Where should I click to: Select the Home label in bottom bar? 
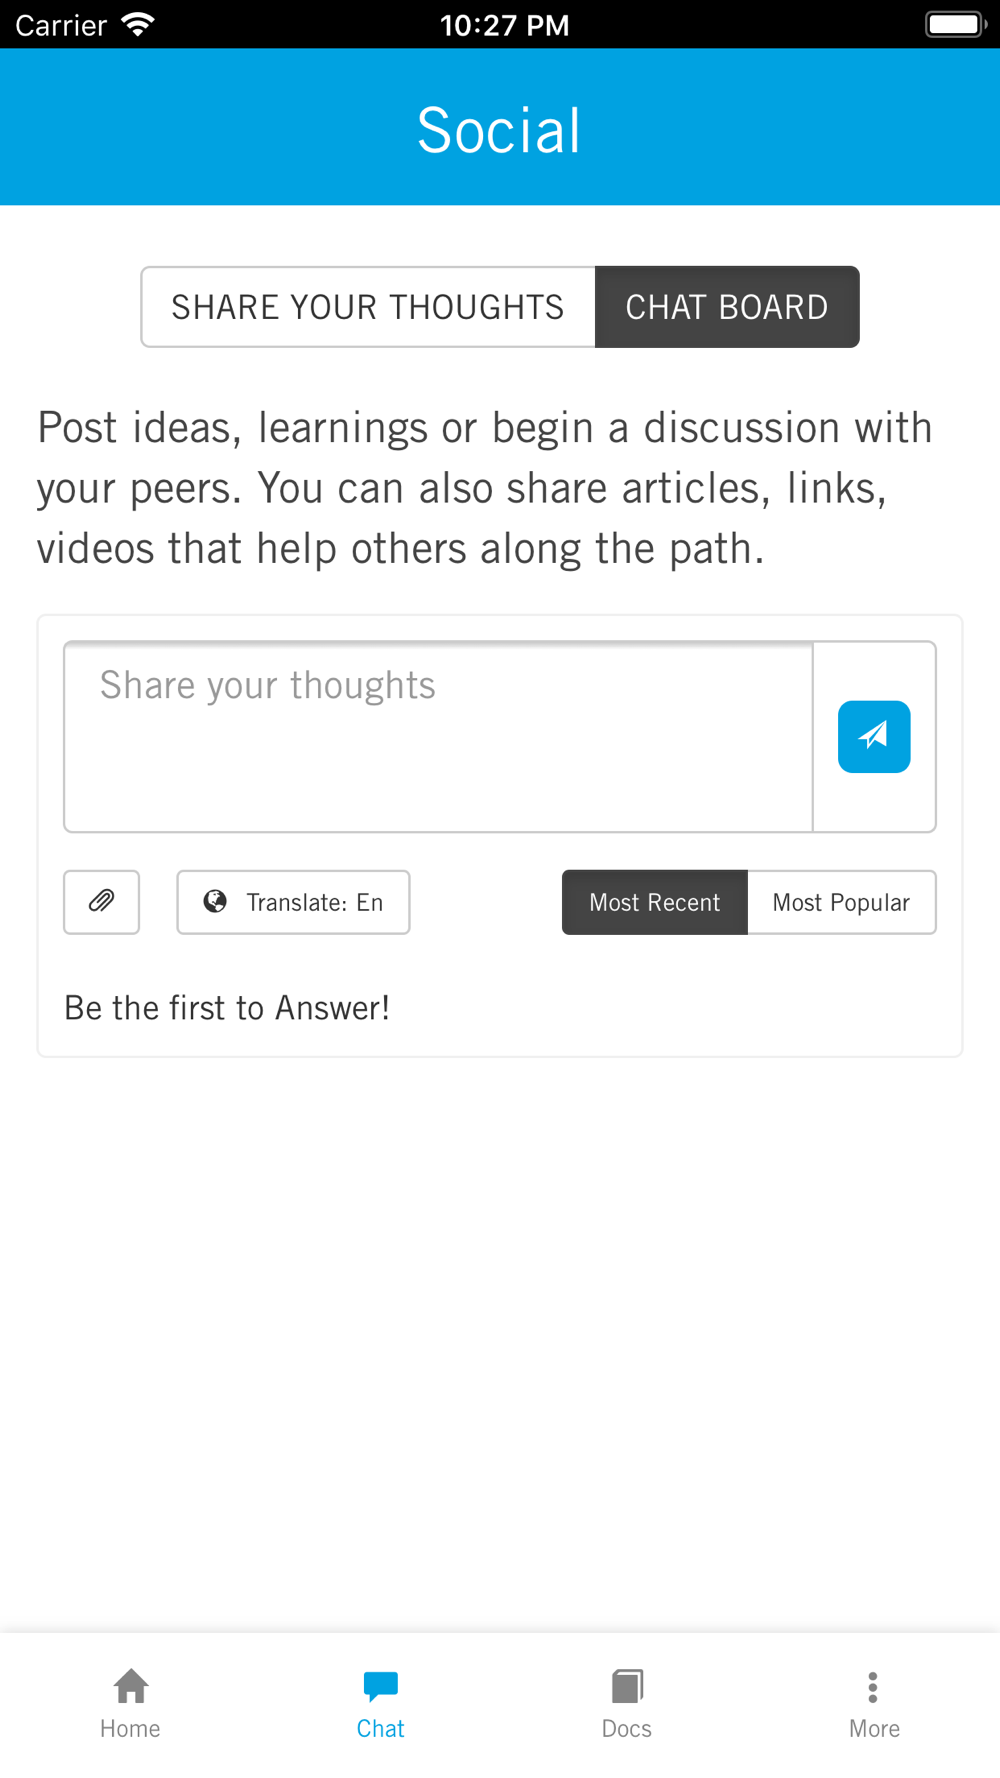[x=130, y=1728]
